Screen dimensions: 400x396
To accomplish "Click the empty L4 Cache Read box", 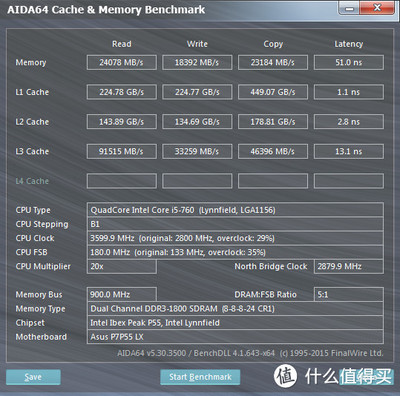I will 122,181.
